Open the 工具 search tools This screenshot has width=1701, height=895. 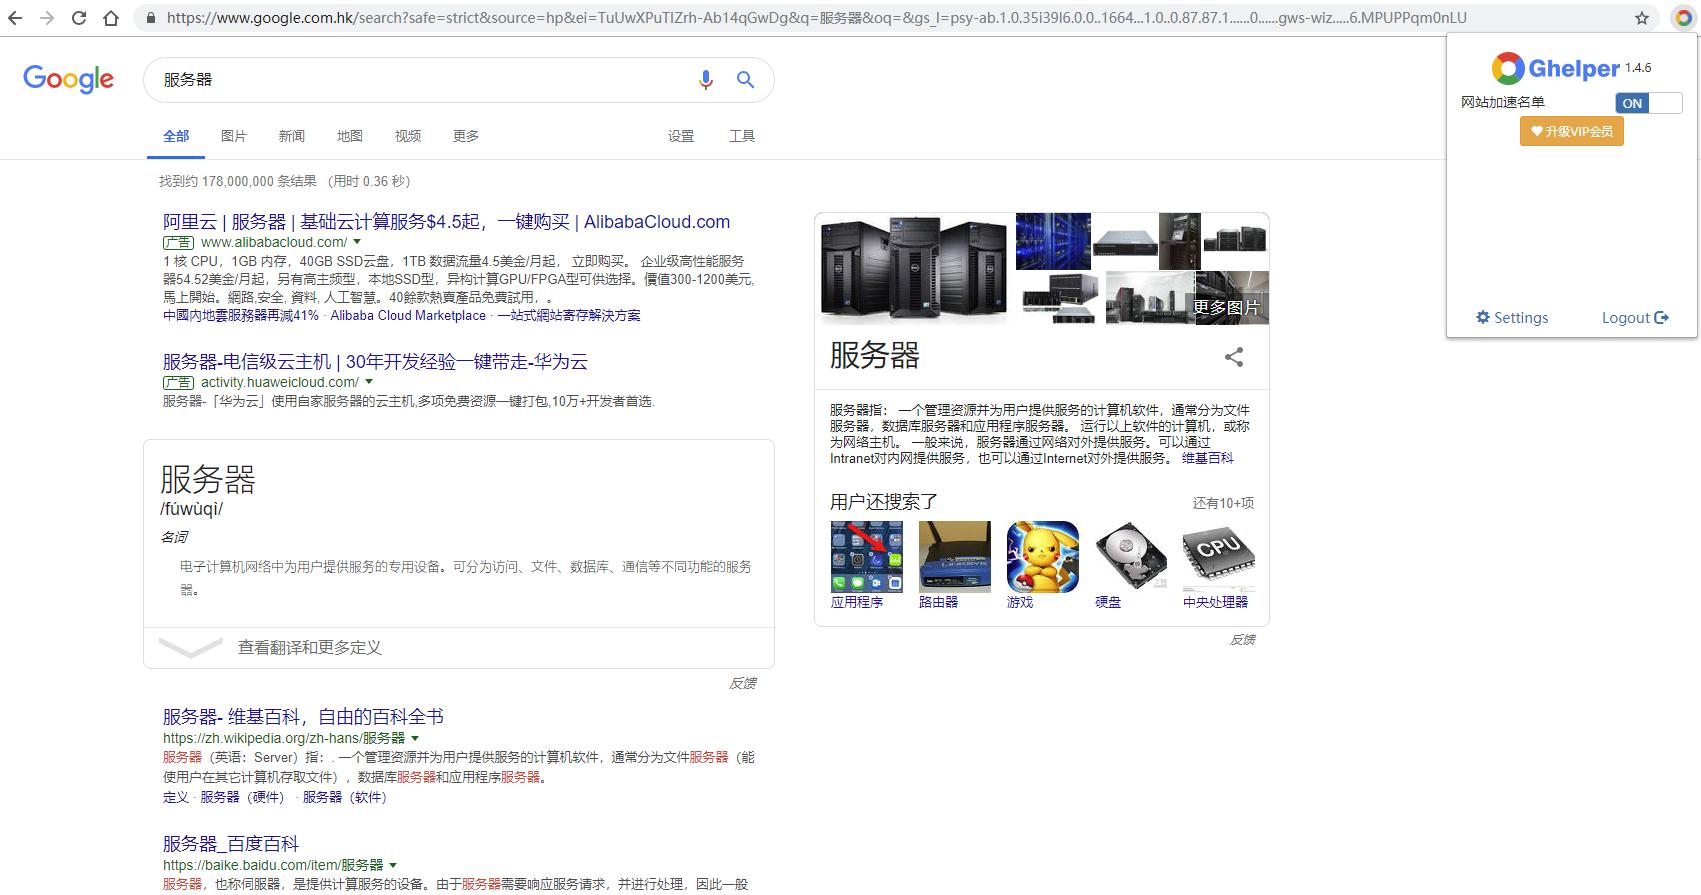click(x=742, y=136)
